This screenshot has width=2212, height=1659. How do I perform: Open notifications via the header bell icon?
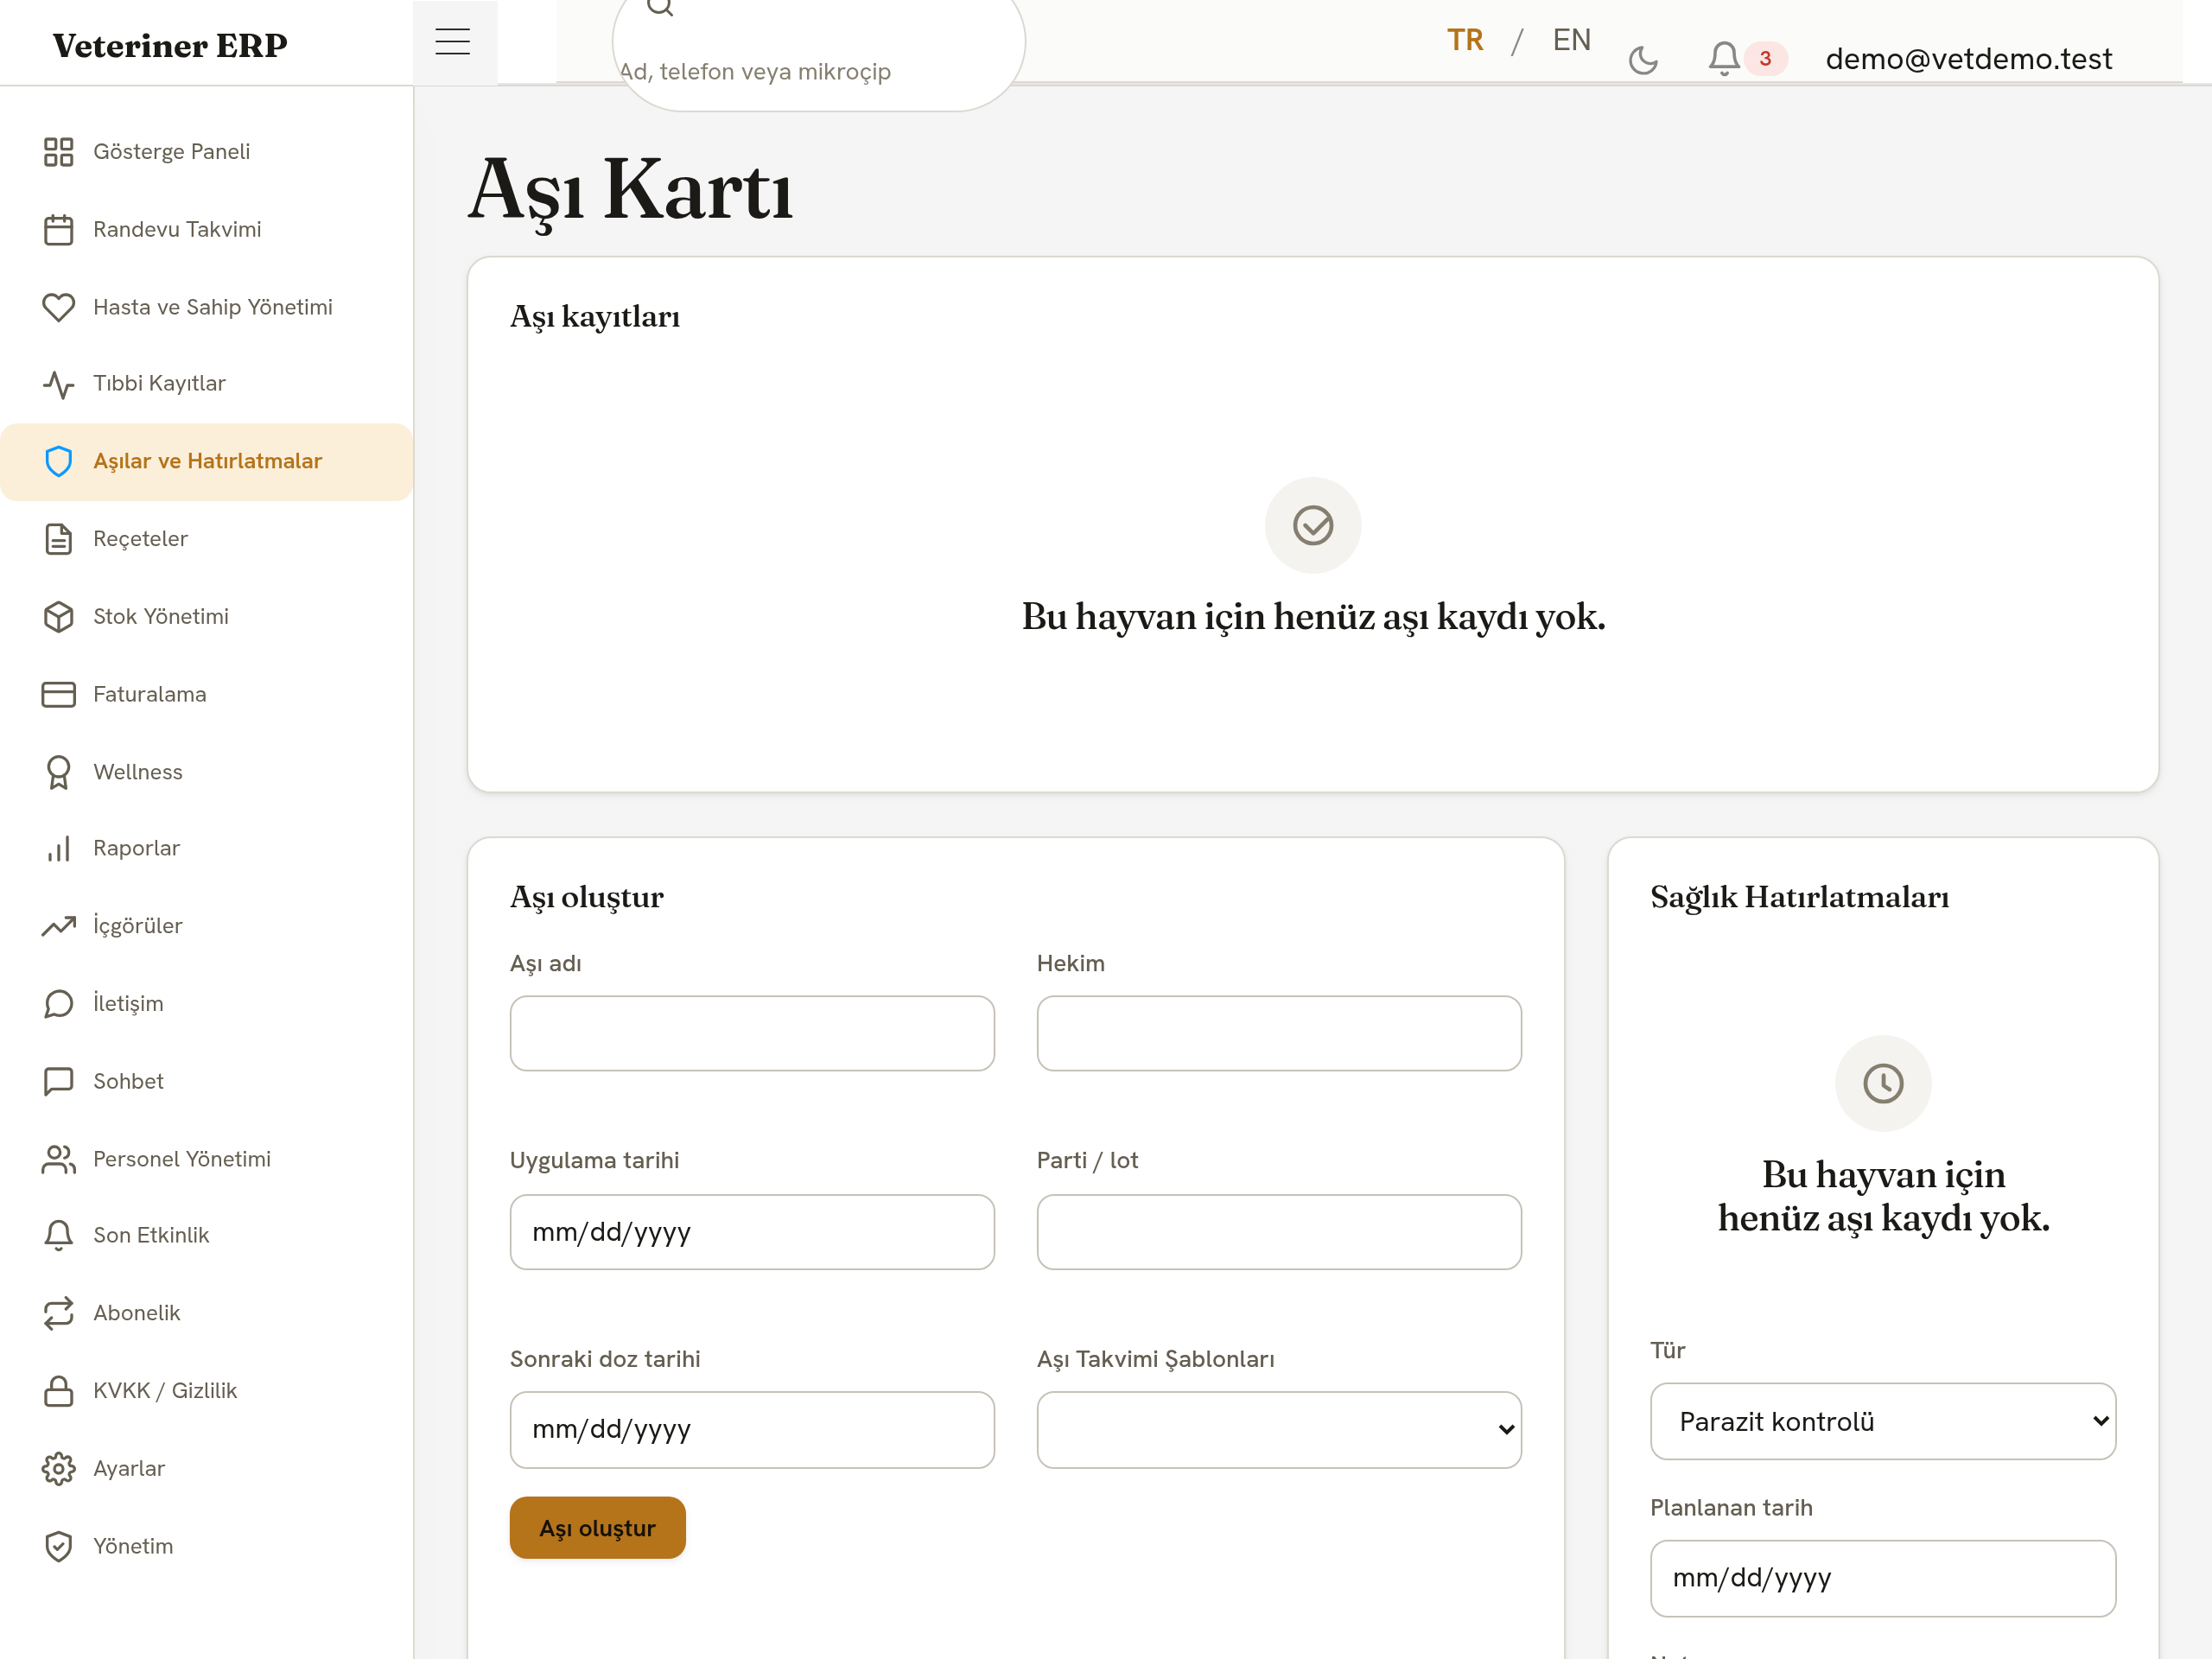tap(1723, 58)
